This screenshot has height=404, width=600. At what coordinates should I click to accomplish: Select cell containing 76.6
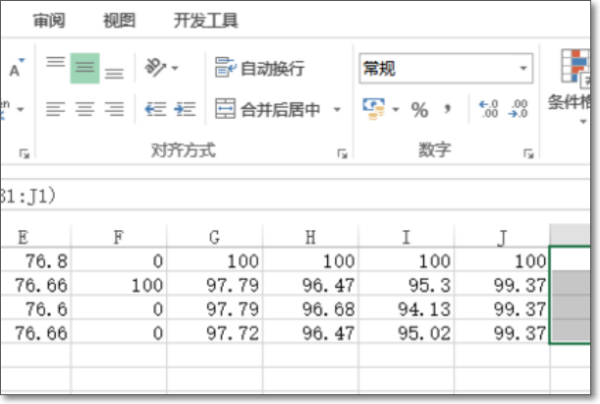point(35,308)
